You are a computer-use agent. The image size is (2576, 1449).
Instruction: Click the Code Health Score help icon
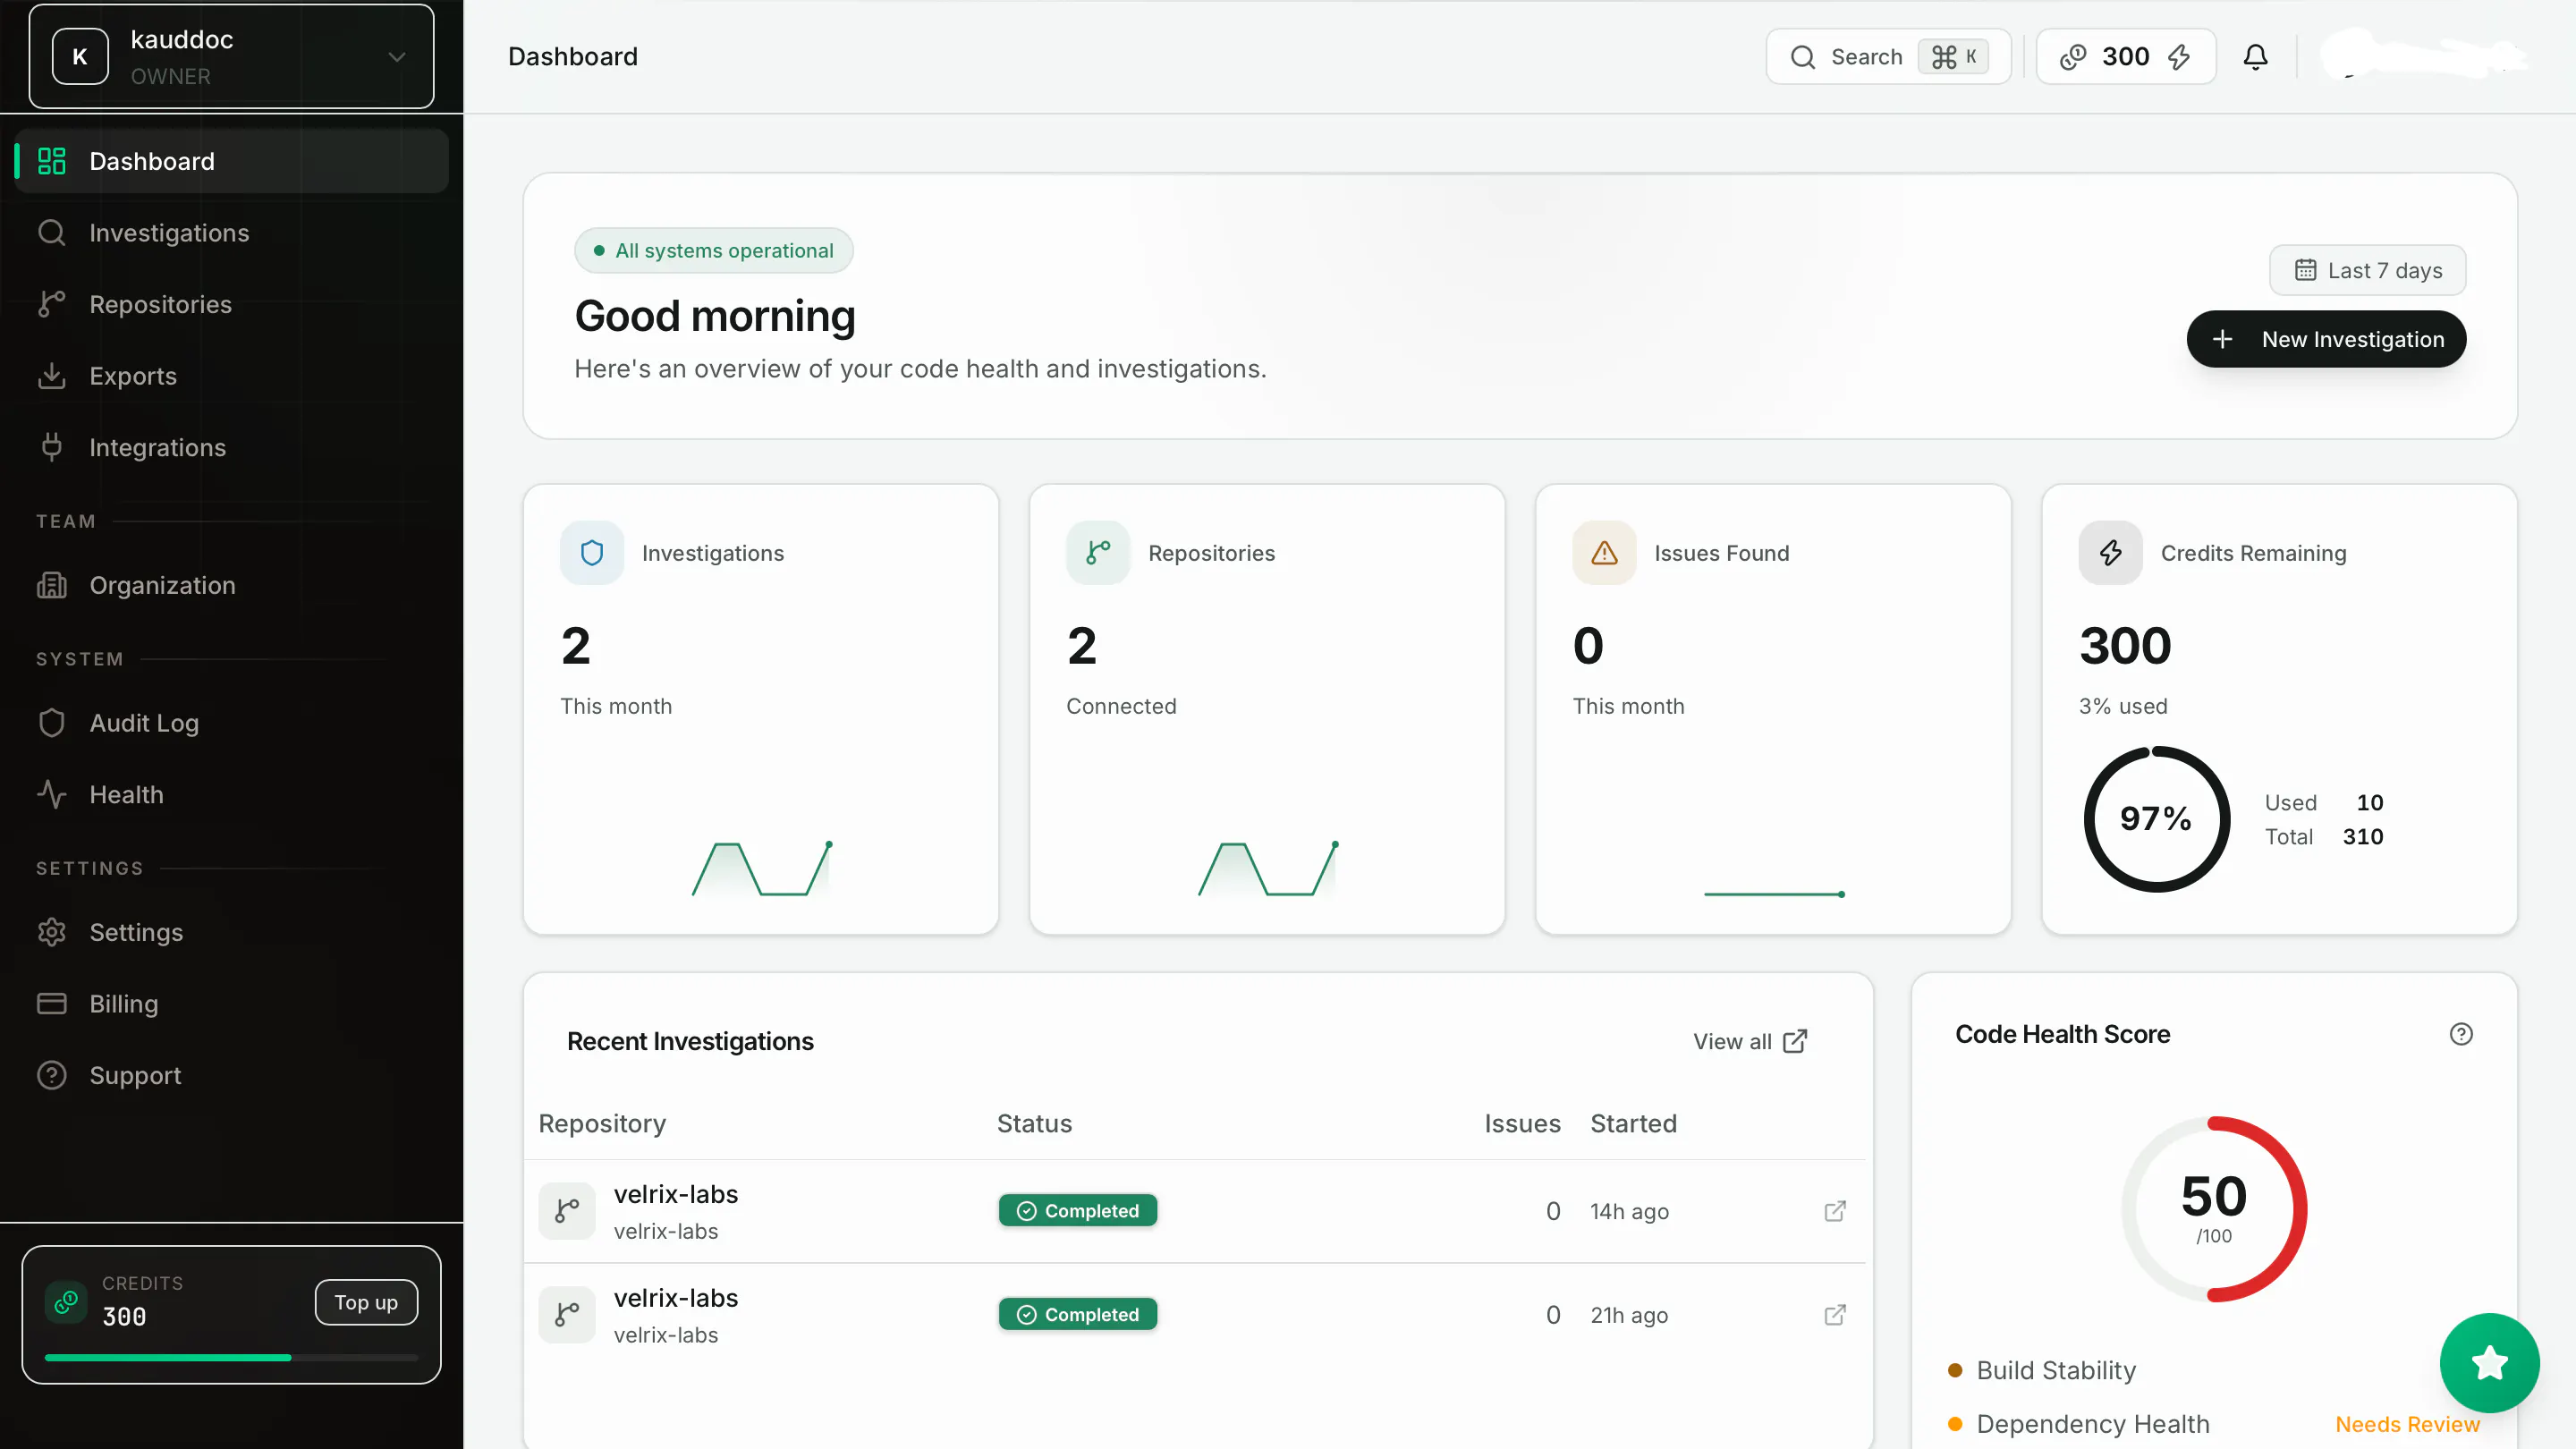click(2461, 1034)
